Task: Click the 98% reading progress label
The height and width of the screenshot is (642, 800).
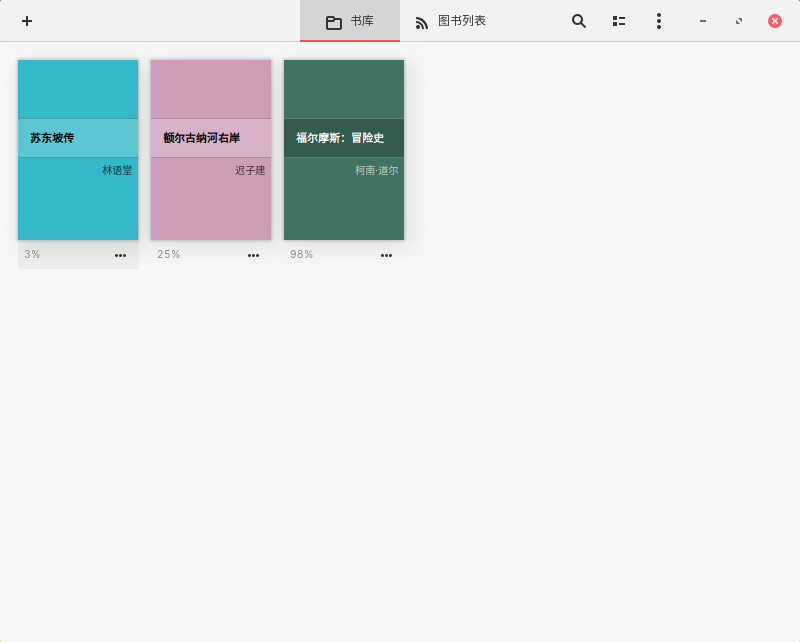Action: [x=301, y=255]
